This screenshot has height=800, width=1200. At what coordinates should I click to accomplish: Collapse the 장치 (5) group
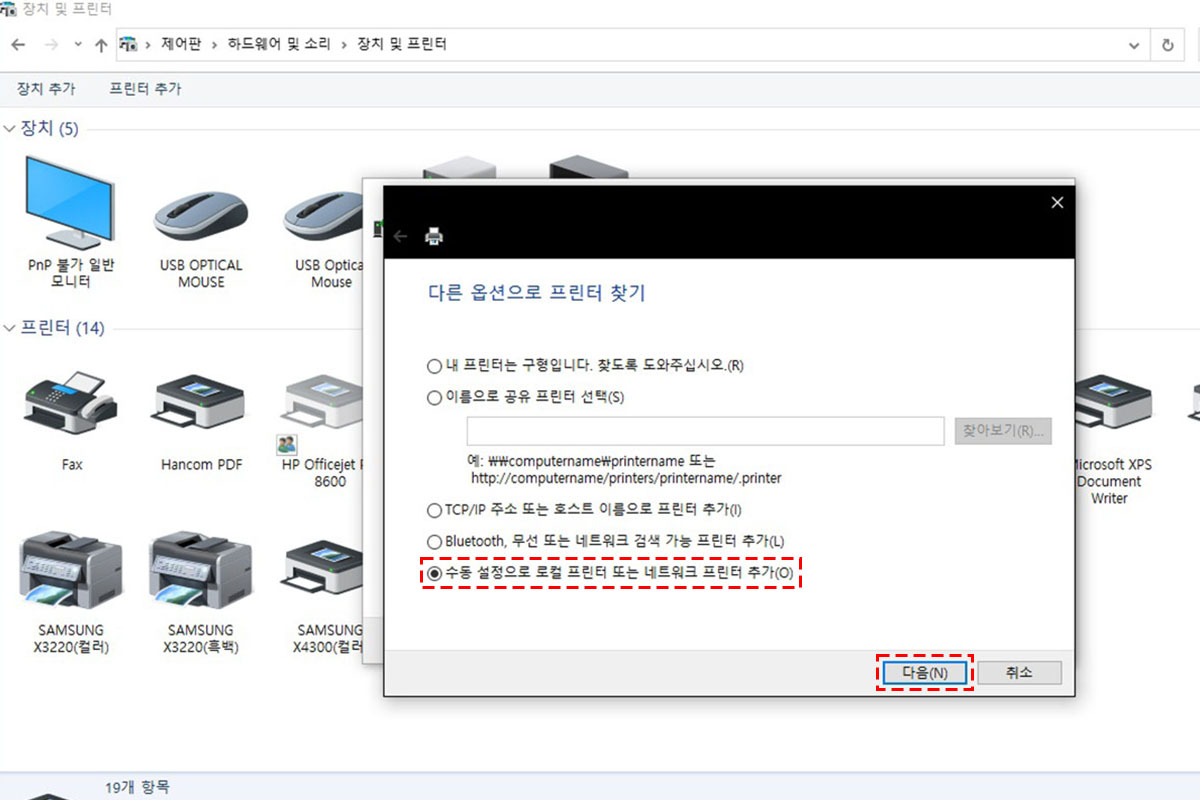pos(9,128)
